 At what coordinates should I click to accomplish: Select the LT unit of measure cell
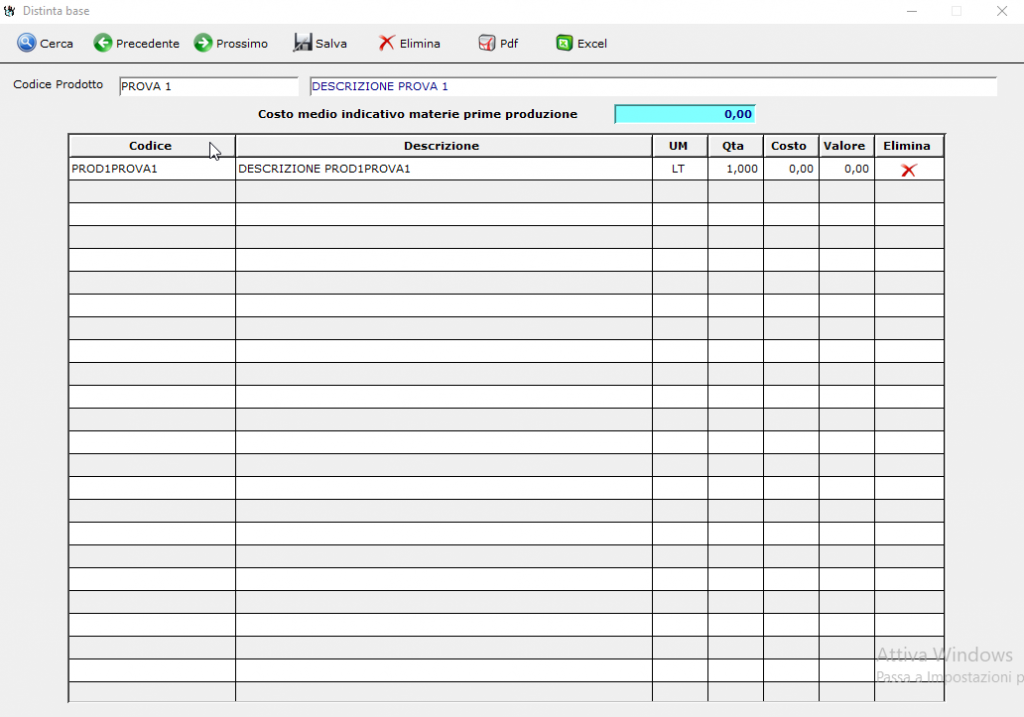click(x=678, y=169)
